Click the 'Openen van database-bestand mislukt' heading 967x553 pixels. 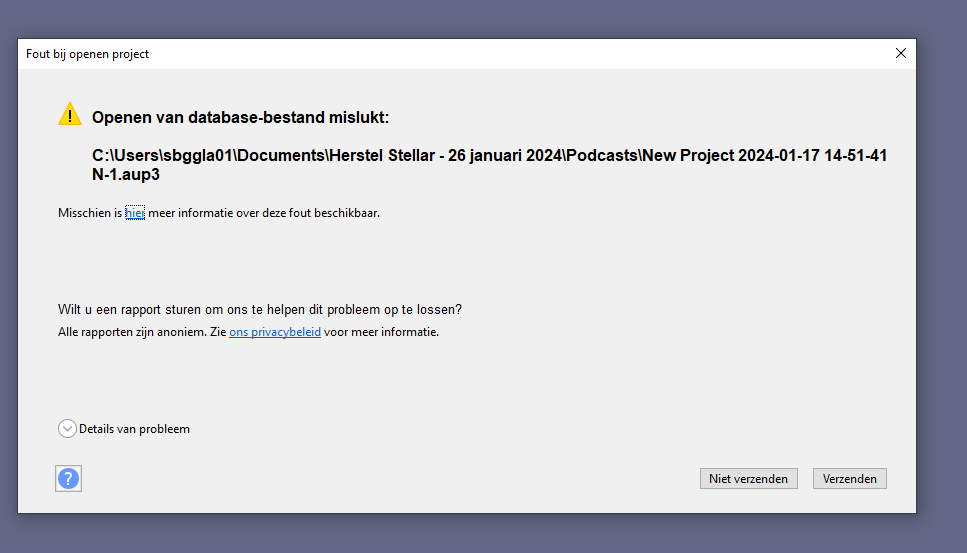coord(240,118)
